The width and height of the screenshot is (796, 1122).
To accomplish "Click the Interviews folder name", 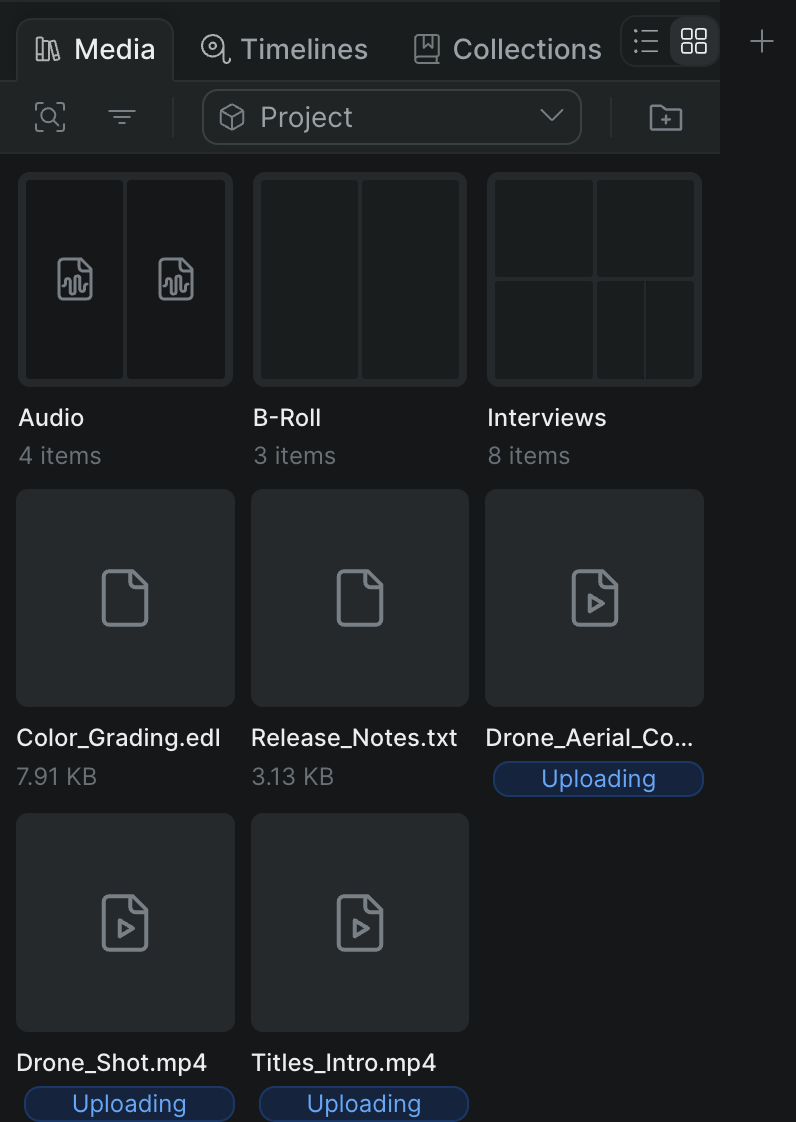I will point(547,418).
